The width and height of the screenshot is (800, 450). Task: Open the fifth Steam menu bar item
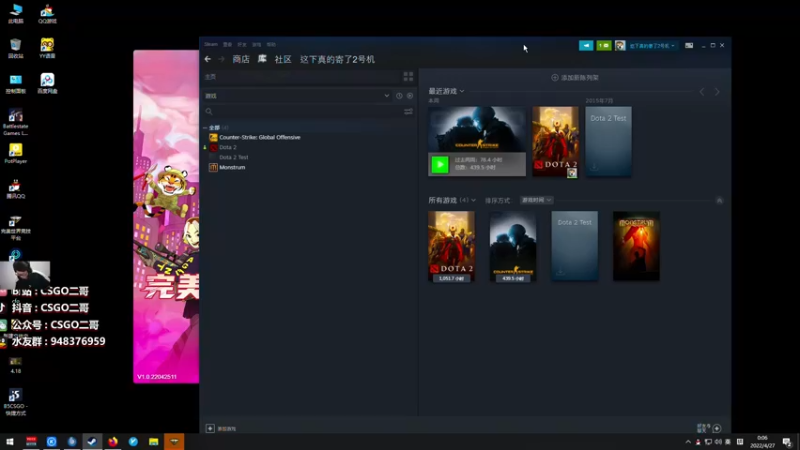click(x=271, y=44)
